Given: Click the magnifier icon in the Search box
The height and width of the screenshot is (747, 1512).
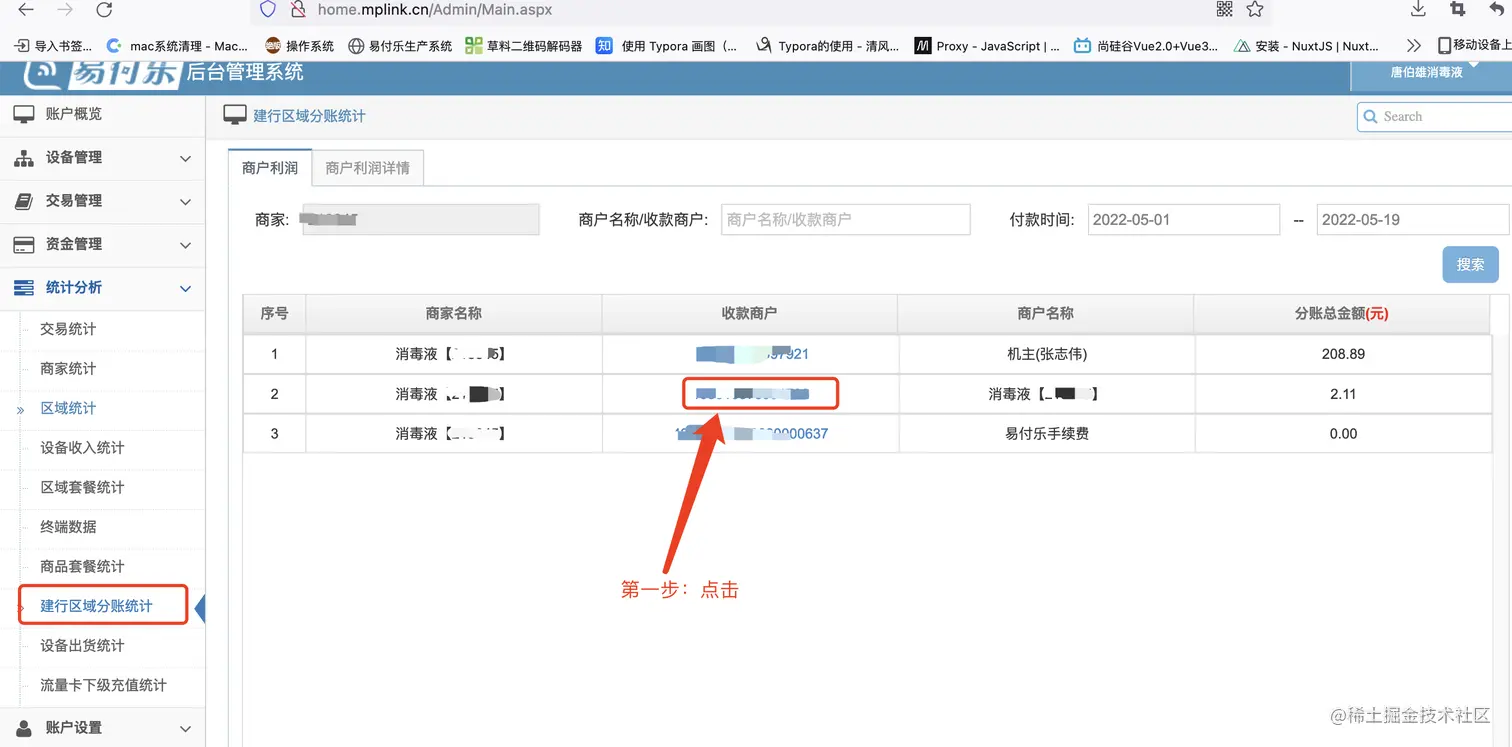Looking at the screenshot, I should [1370, 116].
